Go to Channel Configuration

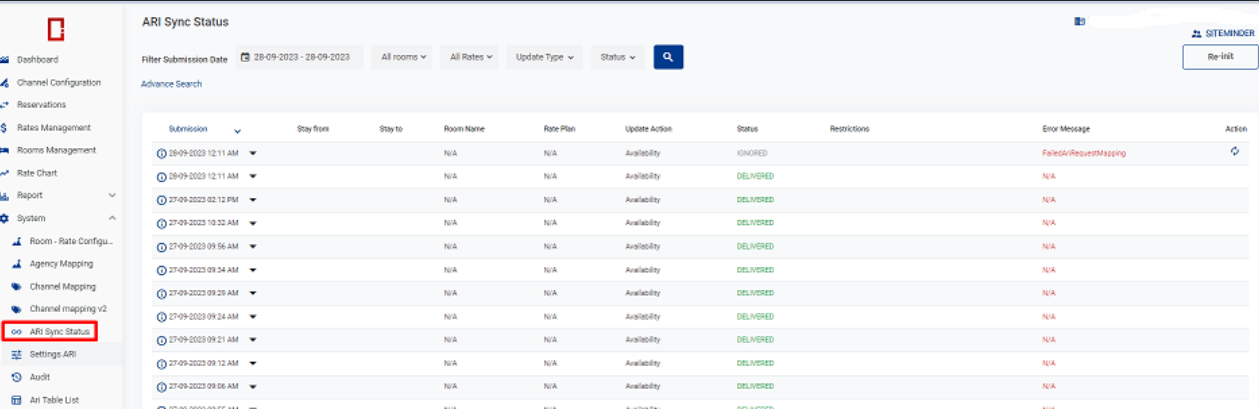(58, 82)
